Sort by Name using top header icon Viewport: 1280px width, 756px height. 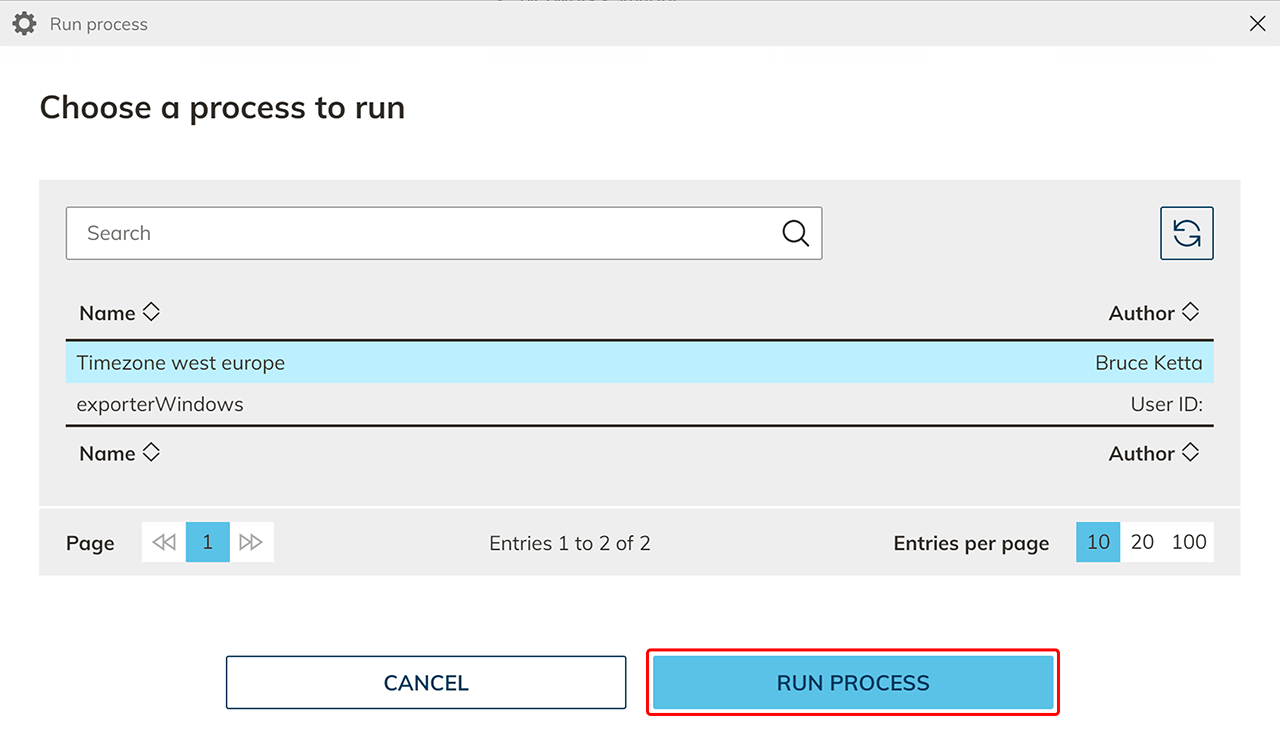tap(151, 312)
